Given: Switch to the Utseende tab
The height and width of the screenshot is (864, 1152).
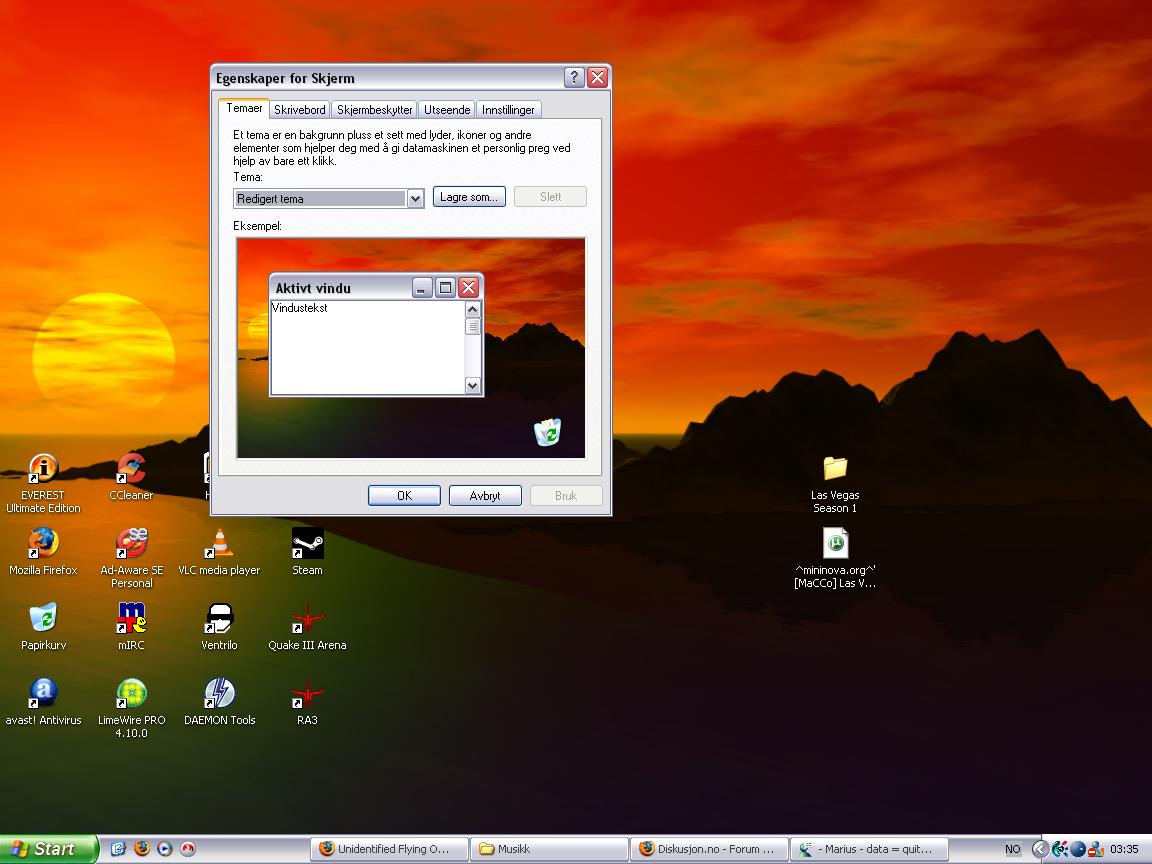Looking at the screenshot, I should [x=447, y=109].
